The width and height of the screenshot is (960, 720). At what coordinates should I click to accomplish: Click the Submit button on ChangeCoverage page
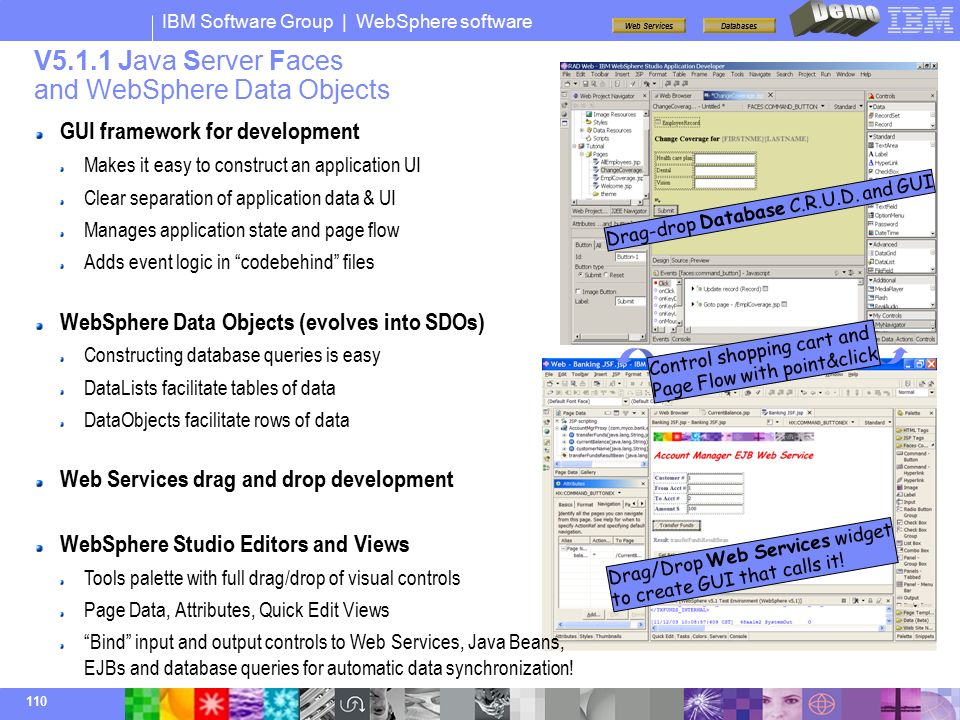tap(666, 211)
